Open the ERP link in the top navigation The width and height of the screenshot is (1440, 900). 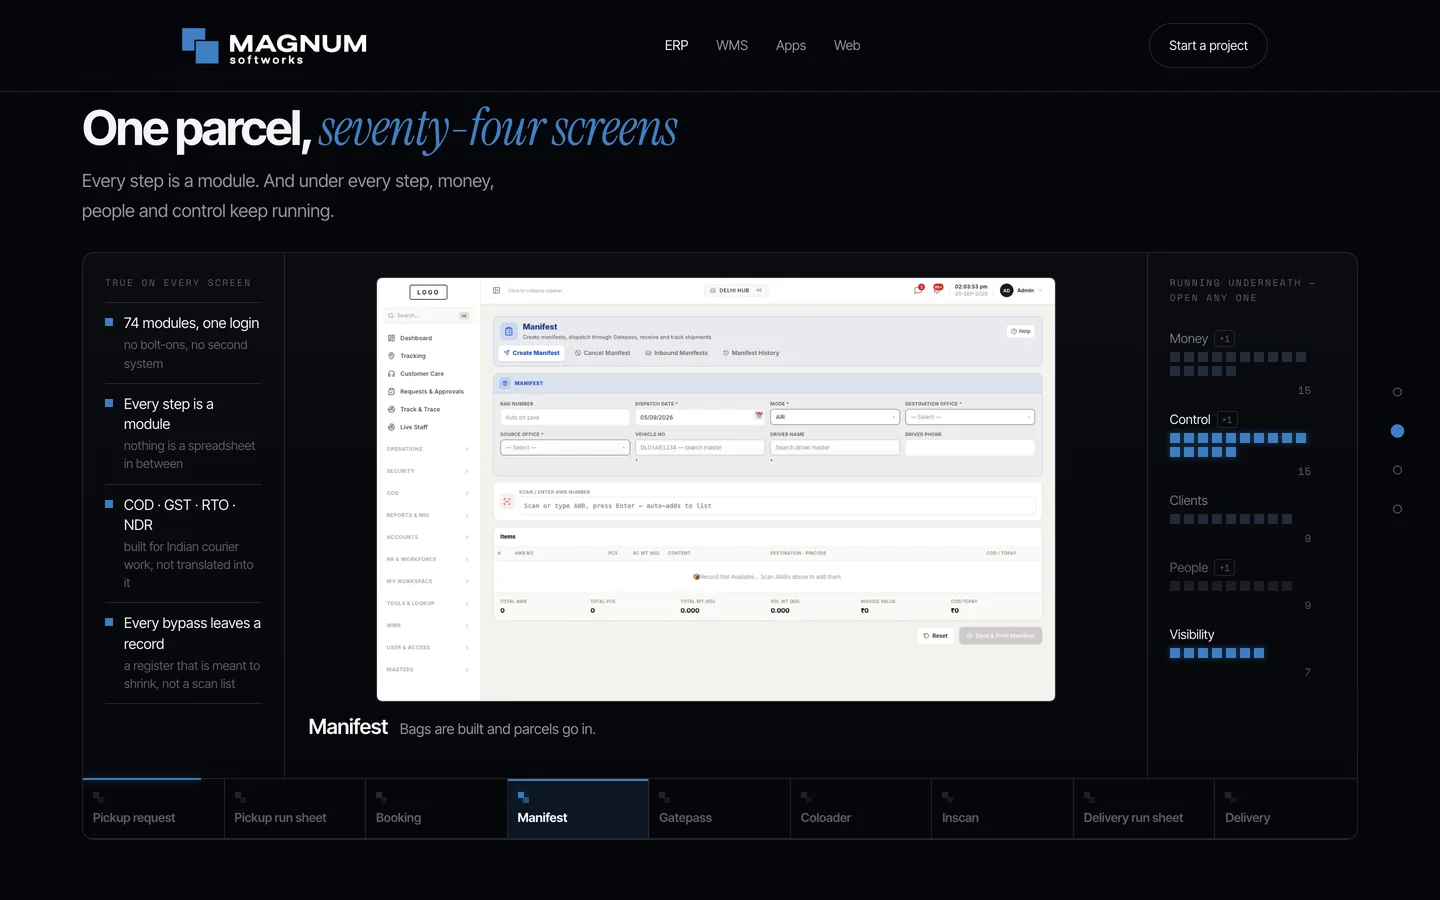point(677,46)
